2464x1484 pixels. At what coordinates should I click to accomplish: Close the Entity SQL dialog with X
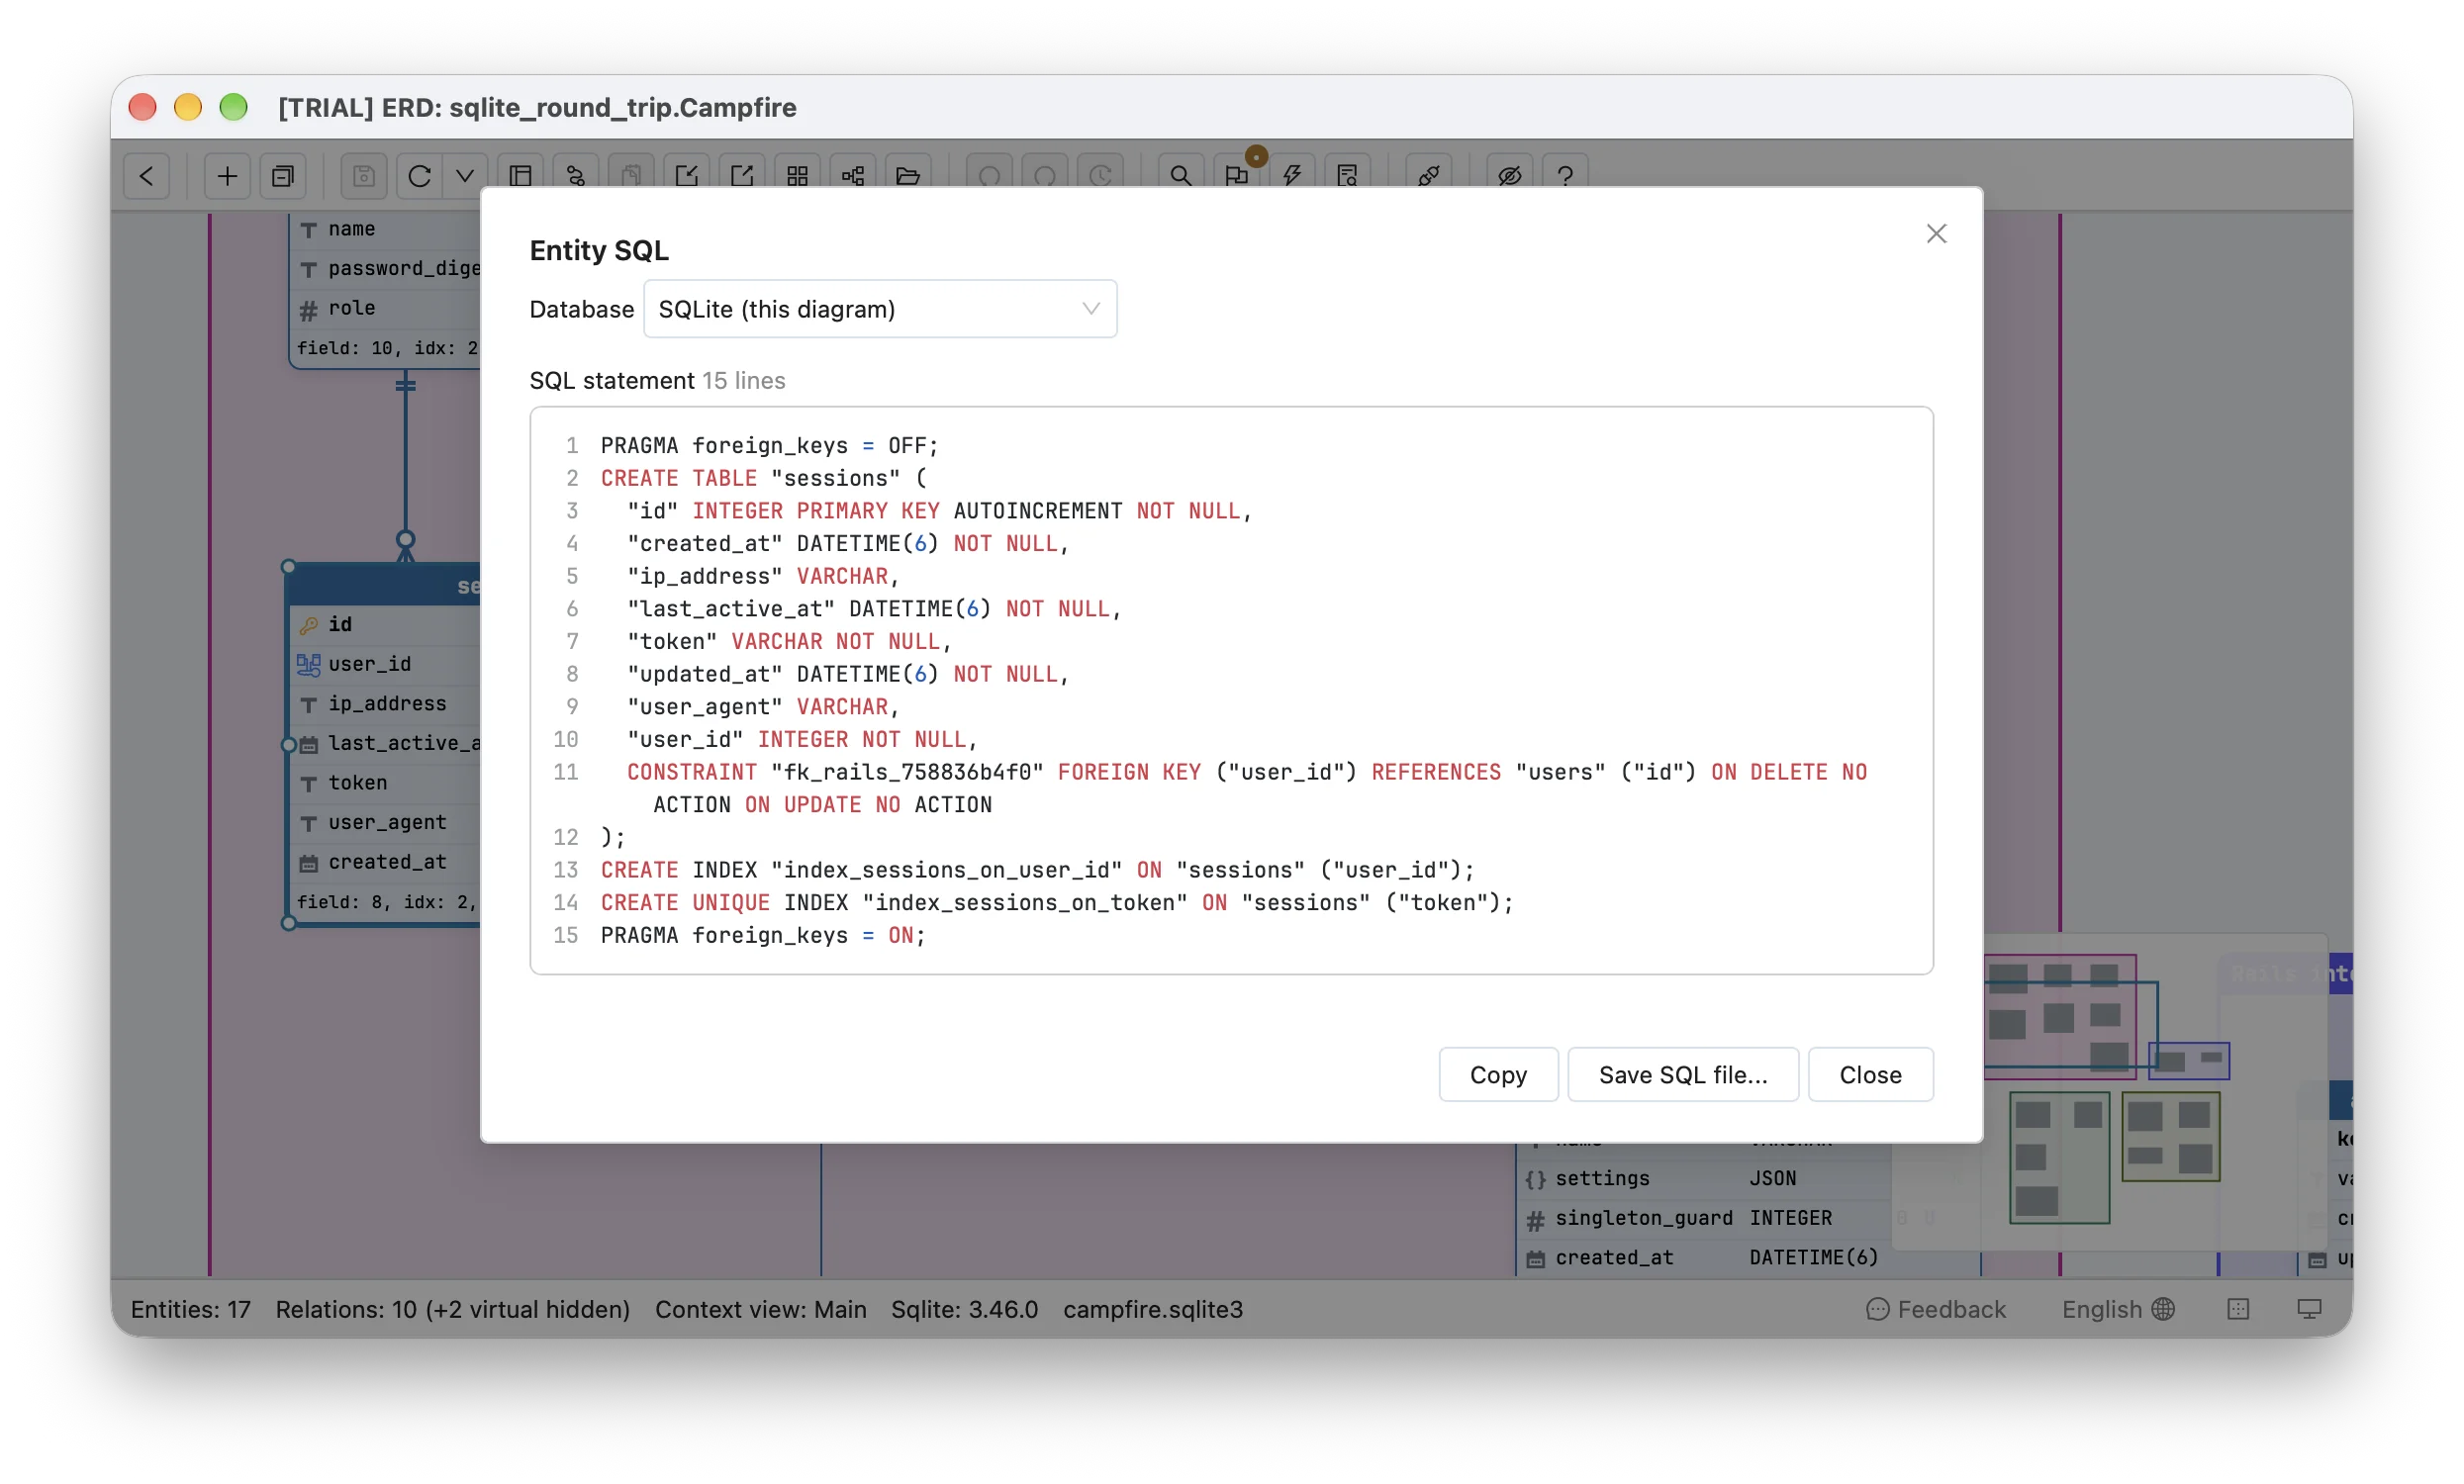point(1936,234)
